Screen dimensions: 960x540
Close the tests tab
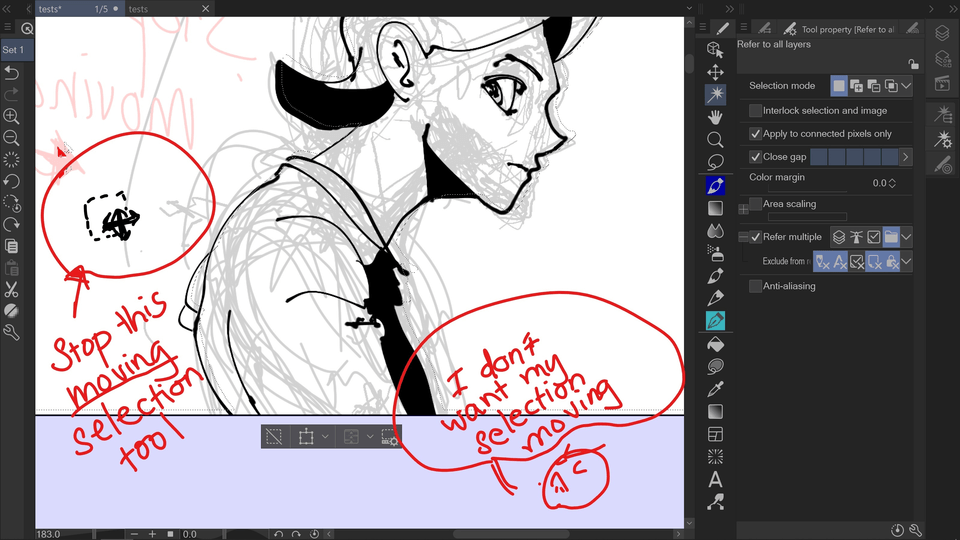206,9
